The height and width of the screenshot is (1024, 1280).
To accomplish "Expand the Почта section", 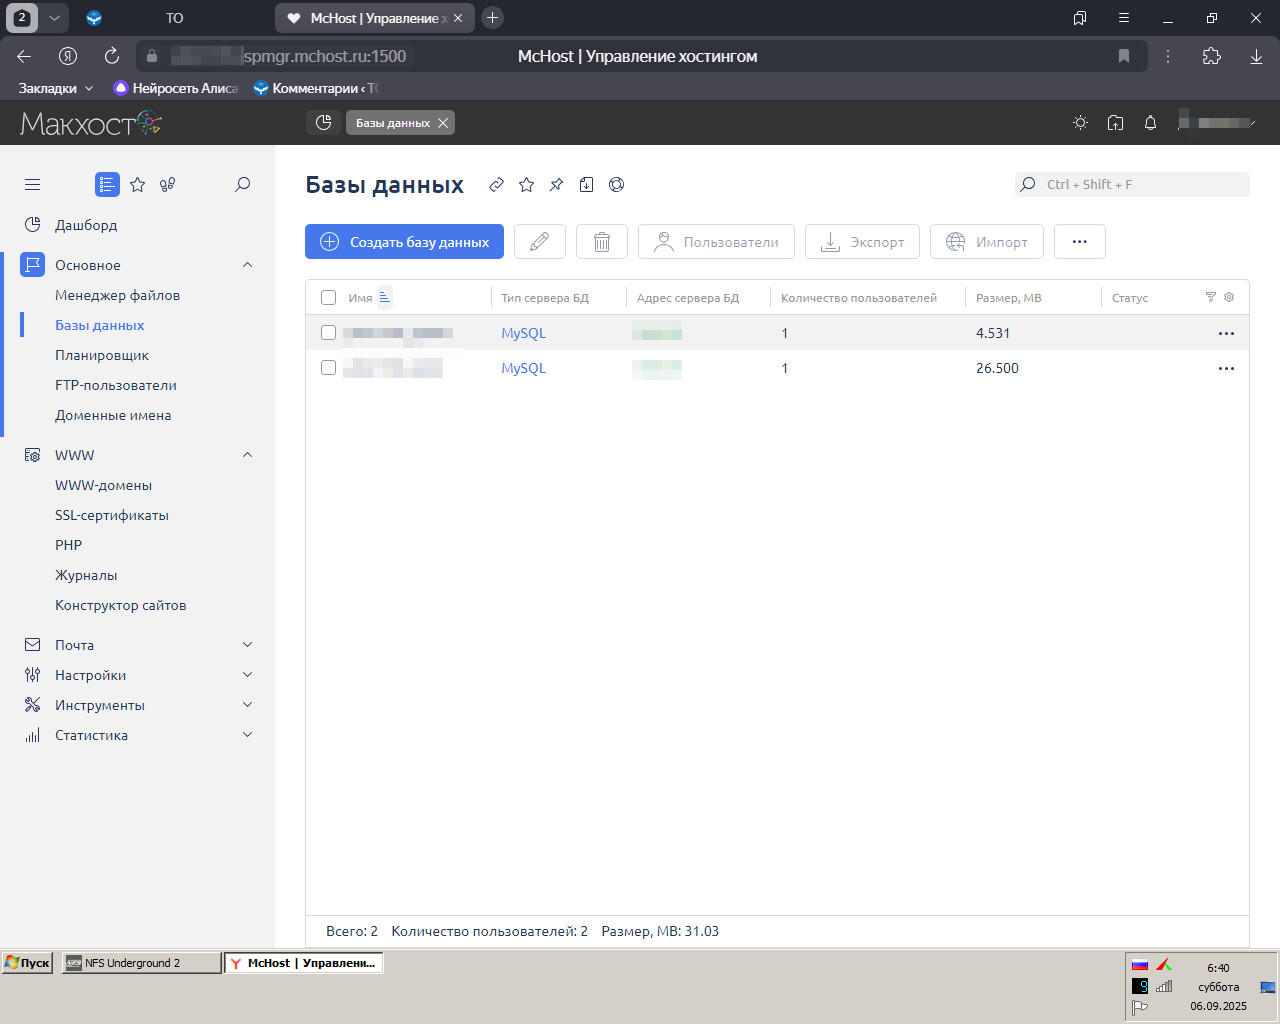I will coord(248,645).
